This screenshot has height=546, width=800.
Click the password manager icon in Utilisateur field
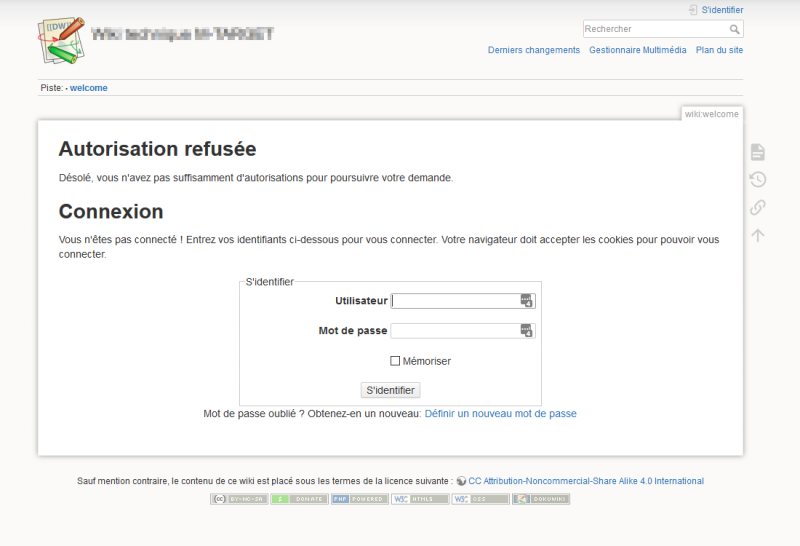click(x=527, y=301)
